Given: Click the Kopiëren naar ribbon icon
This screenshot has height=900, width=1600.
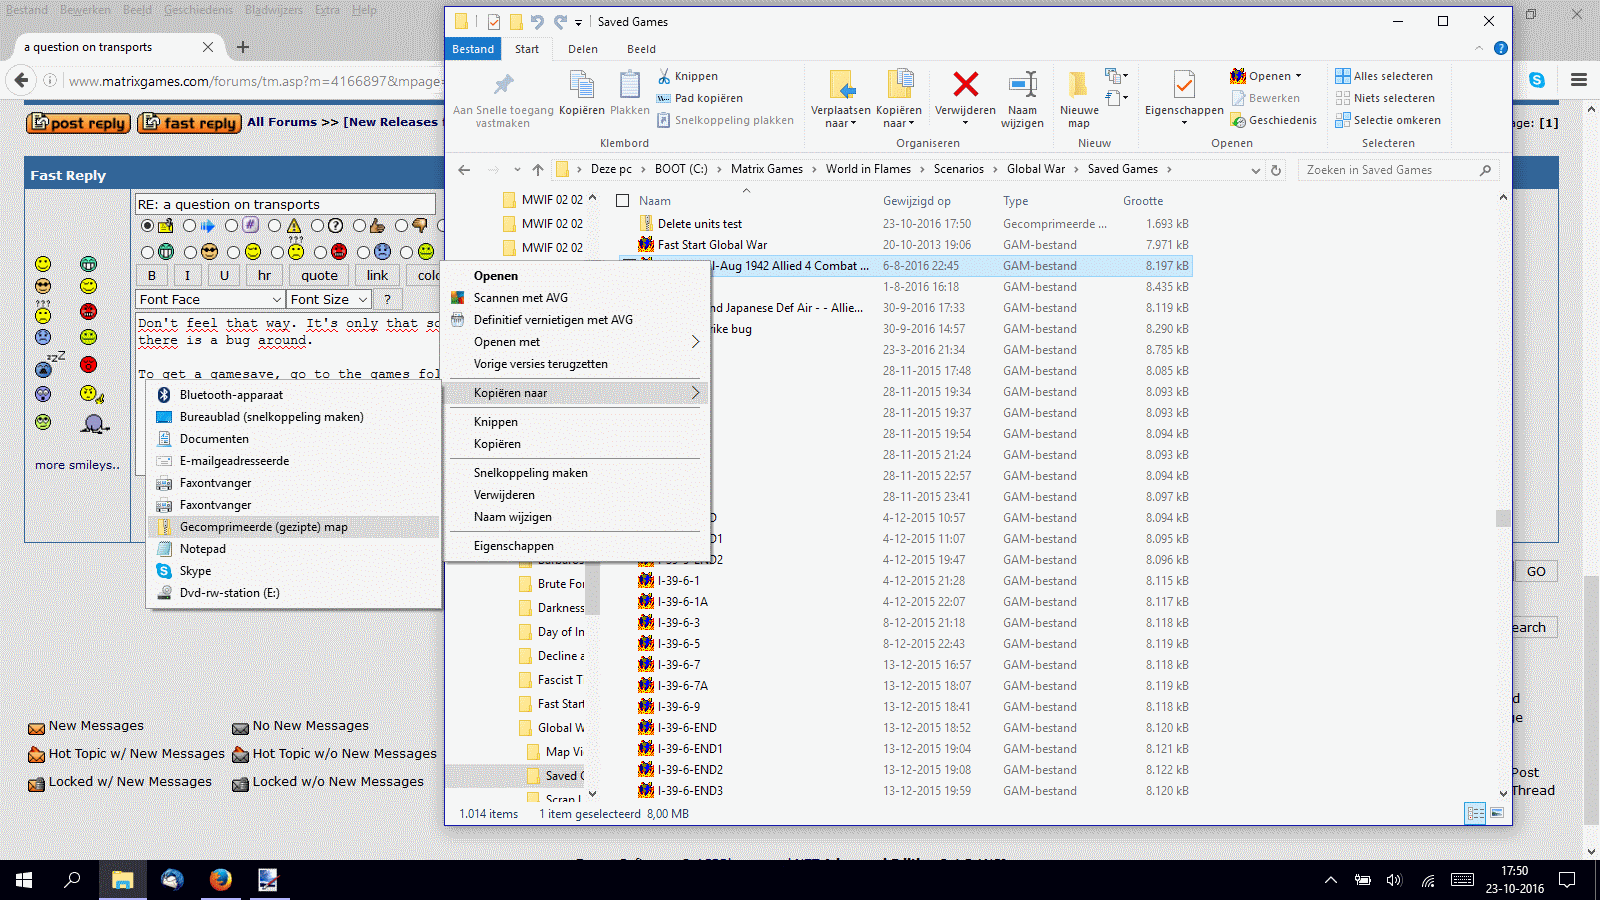Looking at the screenshot, I should [899, 84].
